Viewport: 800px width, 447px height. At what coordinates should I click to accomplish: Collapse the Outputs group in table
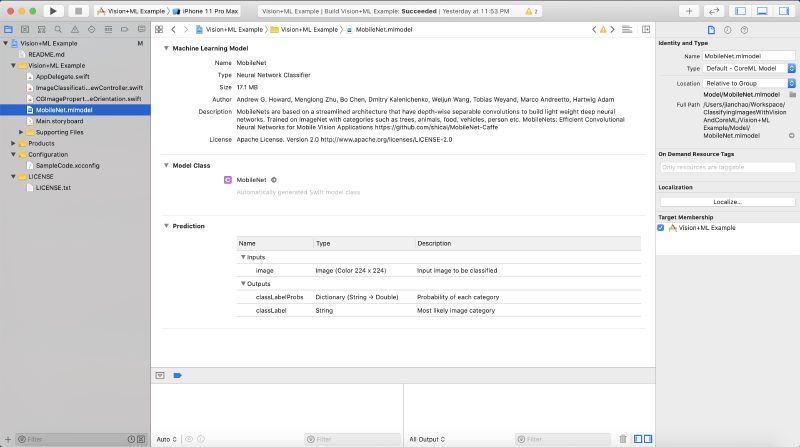(x=243, y=283)
